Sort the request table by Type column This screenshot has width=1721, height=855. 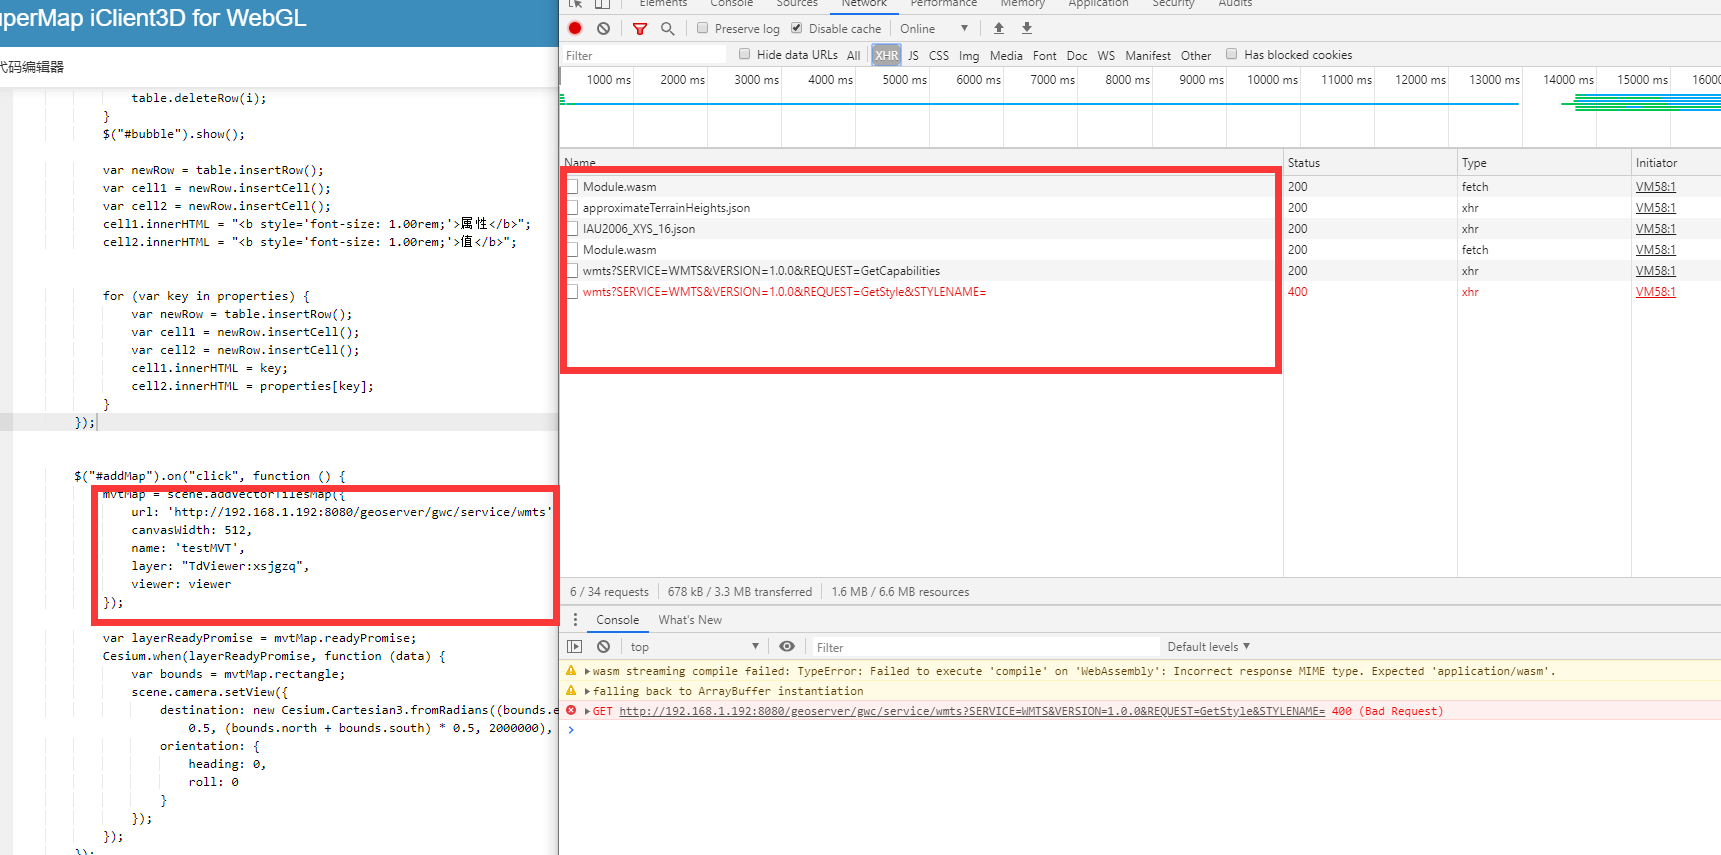(x=1543, y=163)
